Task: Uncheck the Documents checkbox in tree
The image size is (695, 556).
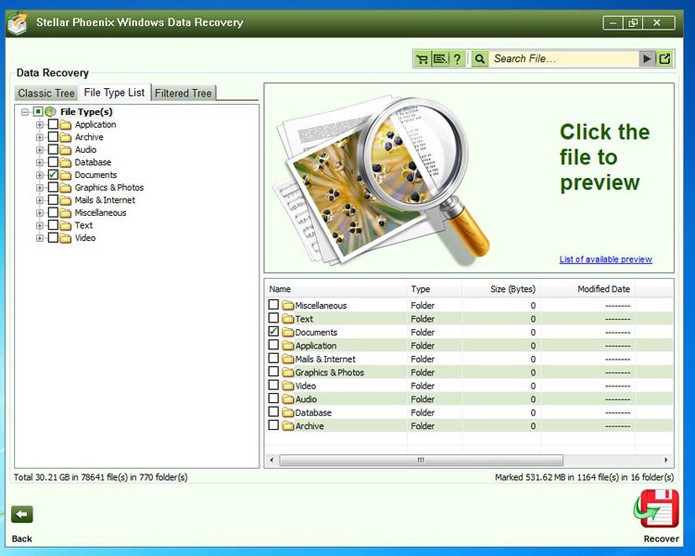Action: coord(53,175)
